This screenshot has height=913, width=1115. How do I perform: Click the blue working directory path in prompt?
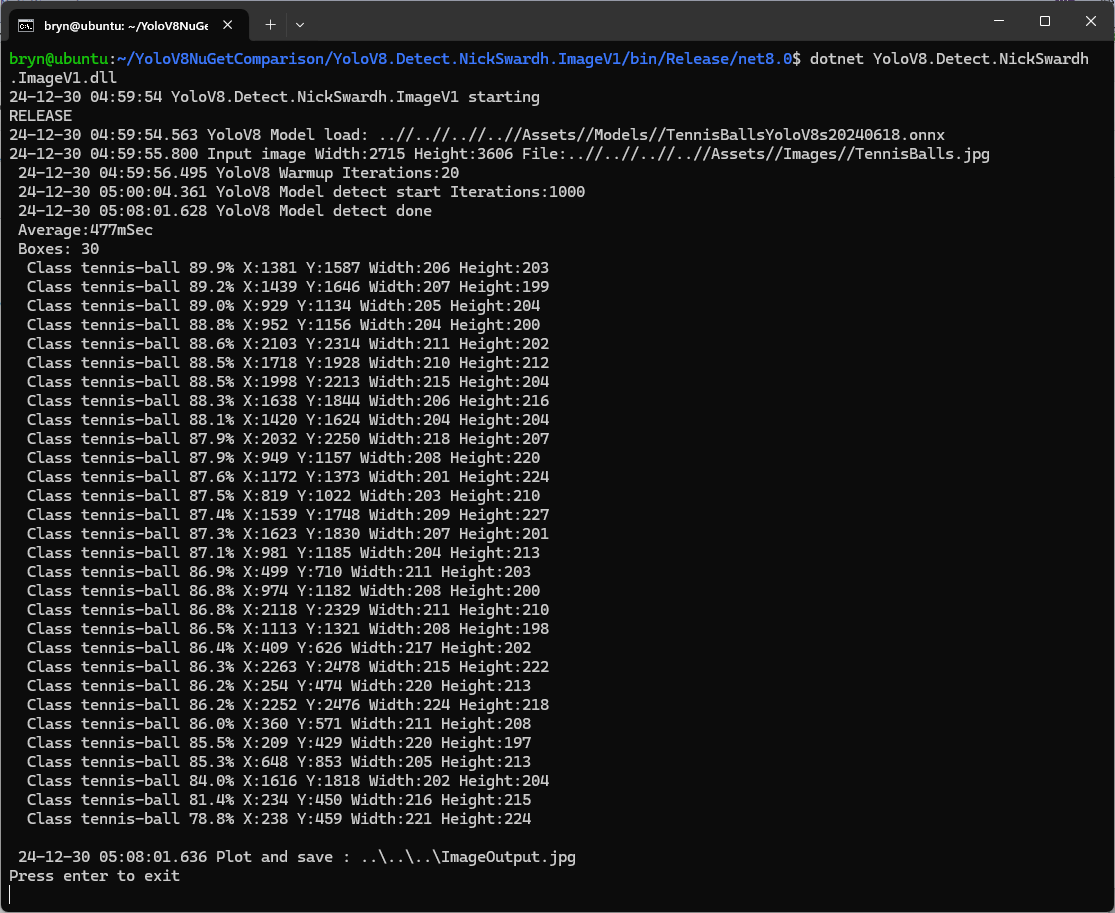coord(455,59)
